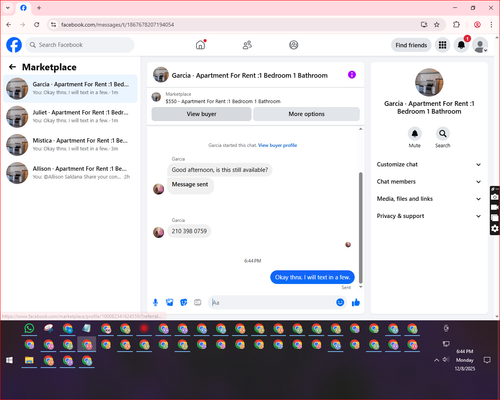Click the Mute bell in chat details
Viewport: 500px width, 400px height.
pyautogui.click(x=415, y=134)
